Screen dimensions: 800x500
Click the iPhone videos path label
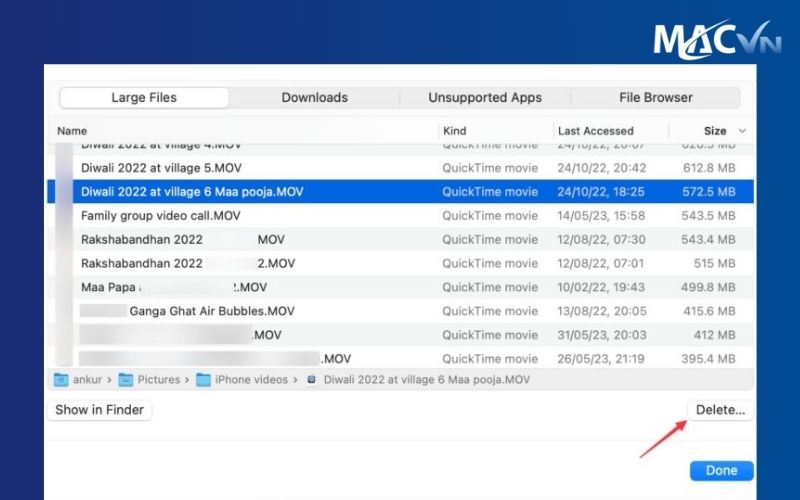[x=251, y=380]
